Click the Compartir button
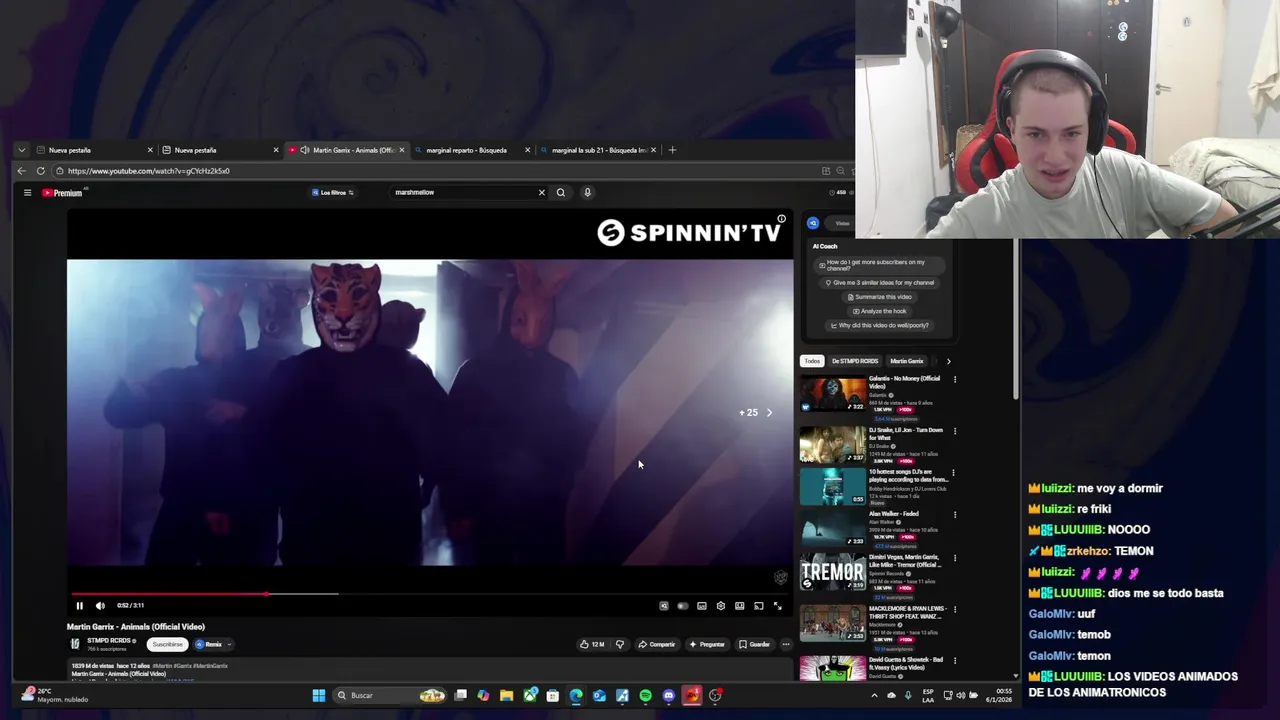 pyautogui.click(x=657, y=644)
